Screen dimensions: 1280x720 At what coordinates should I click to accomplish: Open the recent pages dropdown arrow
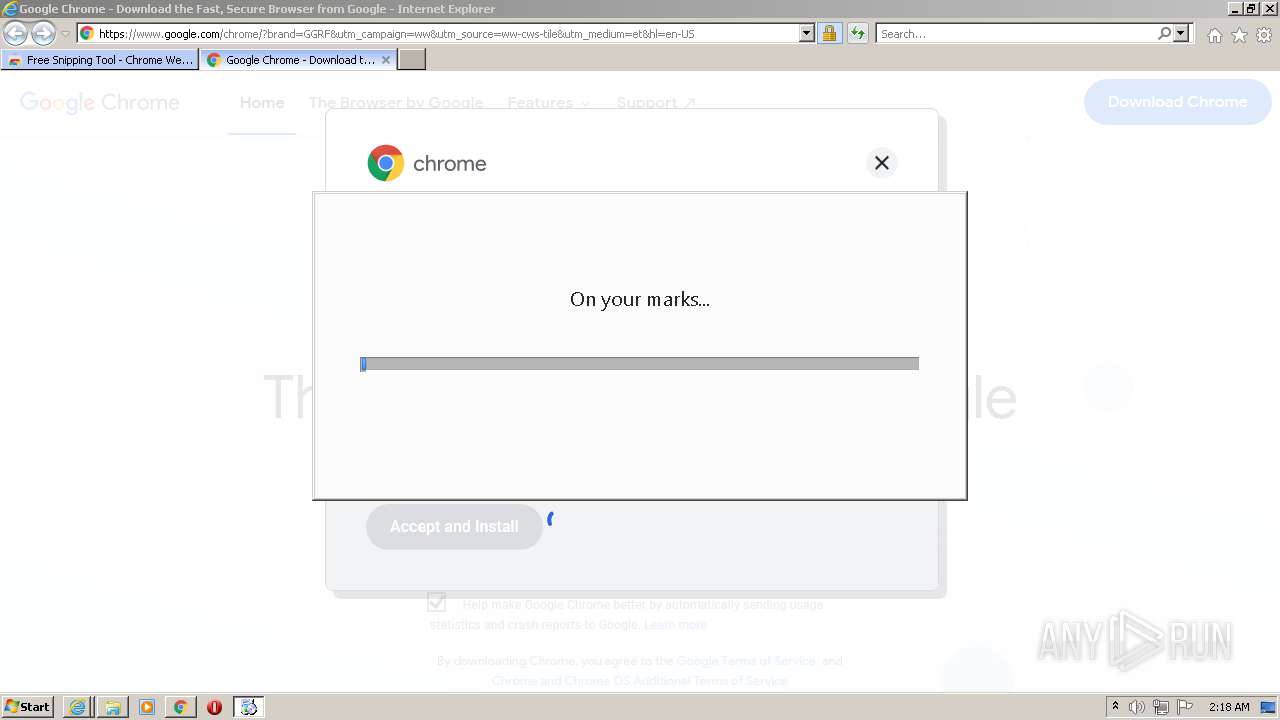click(x=66, y=34)
